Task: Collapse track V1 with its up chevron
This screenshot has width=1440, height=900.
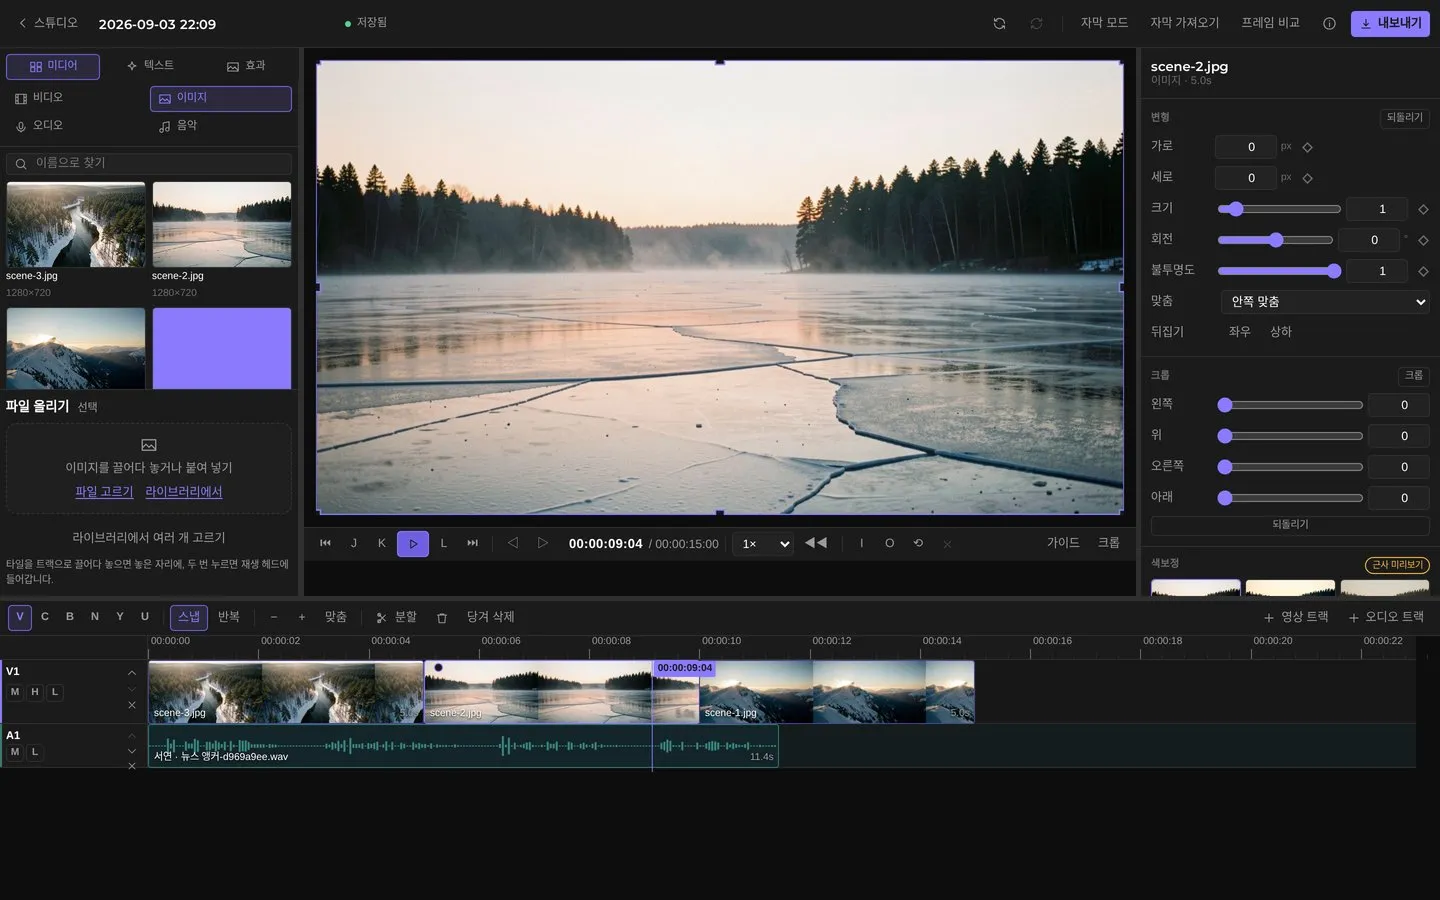Action: tap(132, 673)
